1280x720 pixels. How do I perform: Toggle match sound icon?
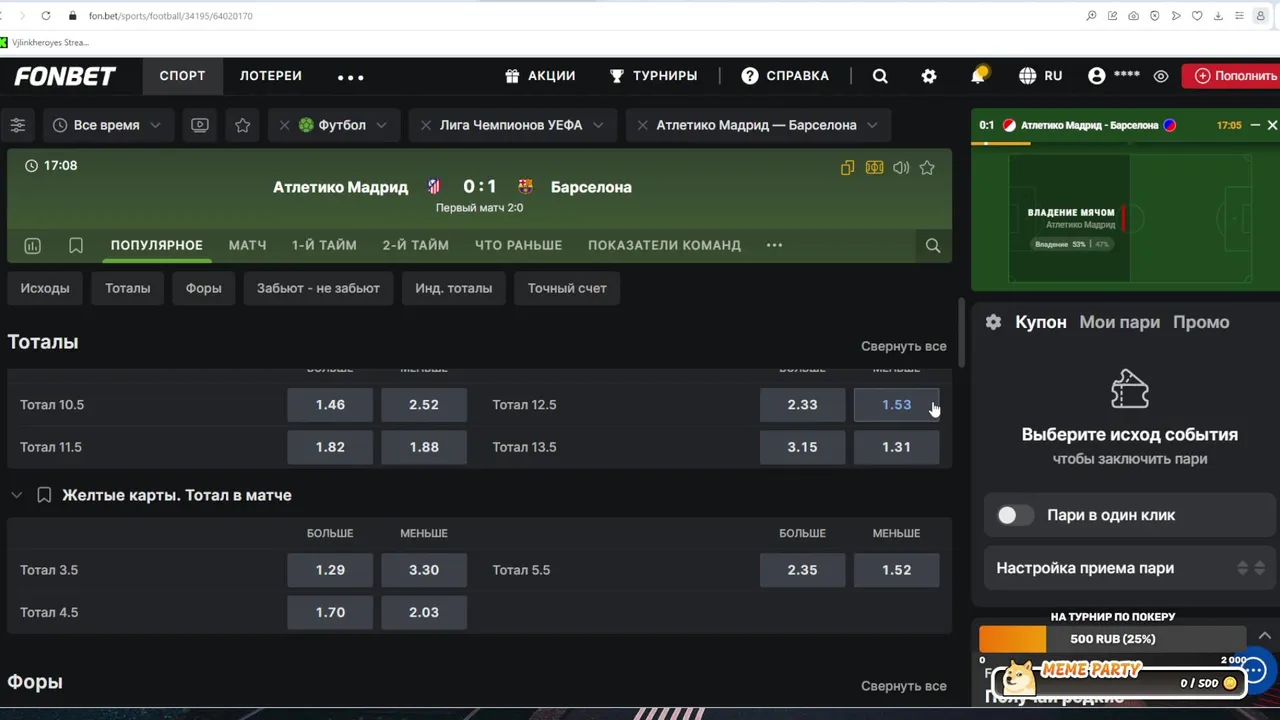901,168
